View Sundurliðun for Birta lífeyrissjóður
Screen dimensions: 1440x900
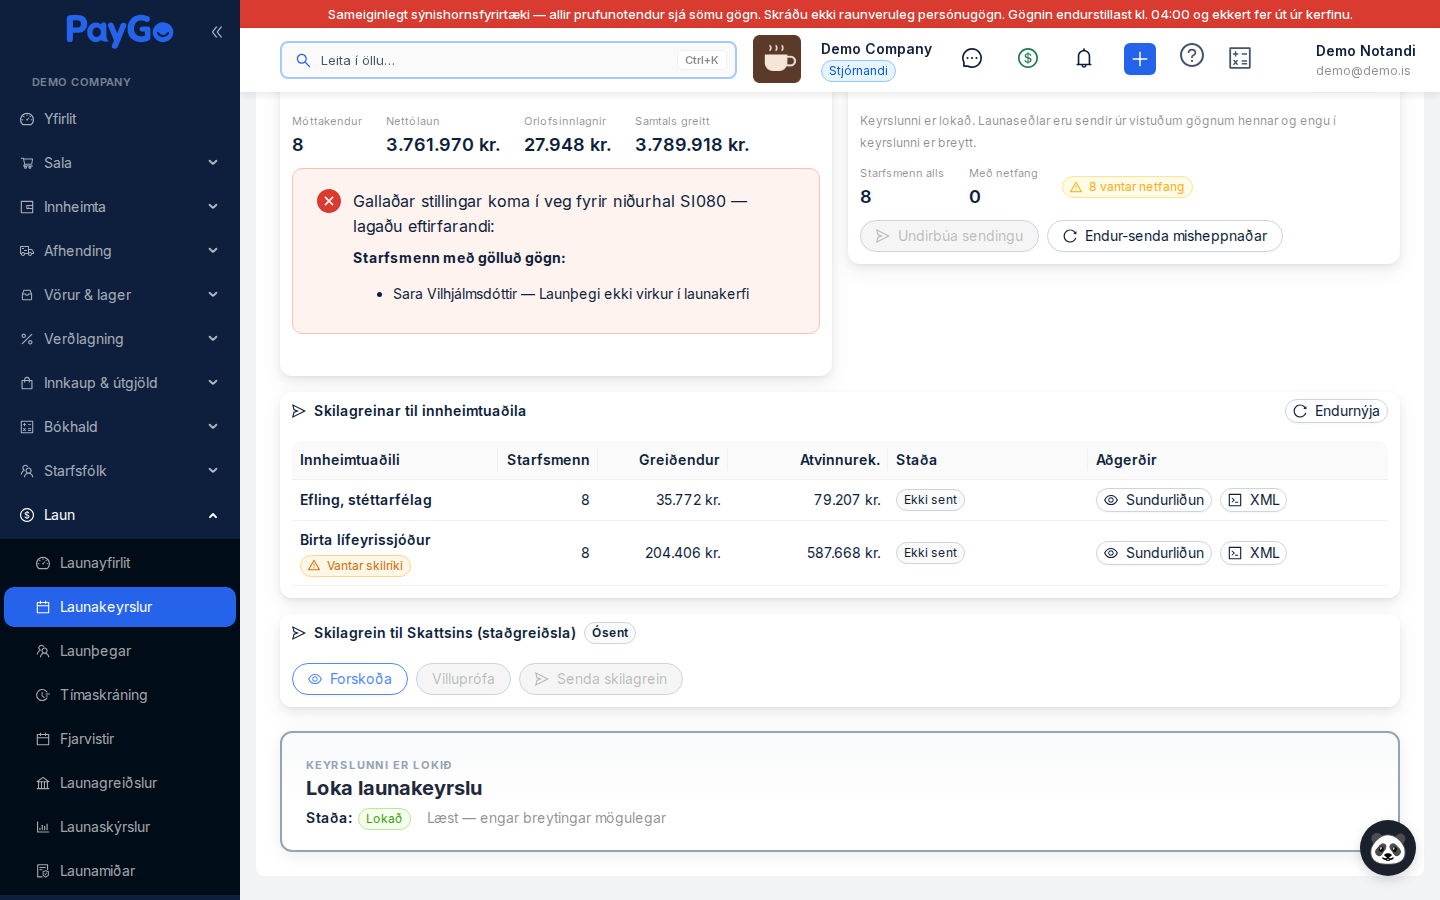pyautogui.click(x=1154, y=553)
